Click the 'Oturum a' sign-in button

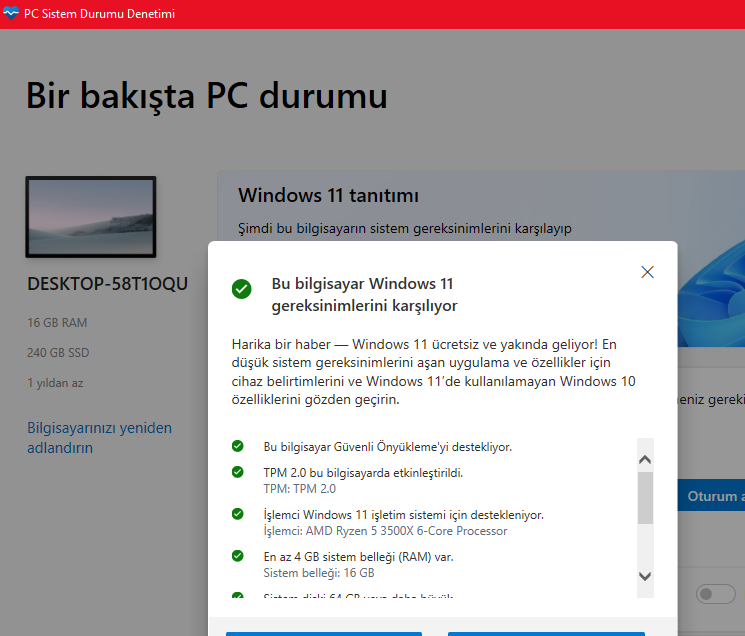(711, 495)
